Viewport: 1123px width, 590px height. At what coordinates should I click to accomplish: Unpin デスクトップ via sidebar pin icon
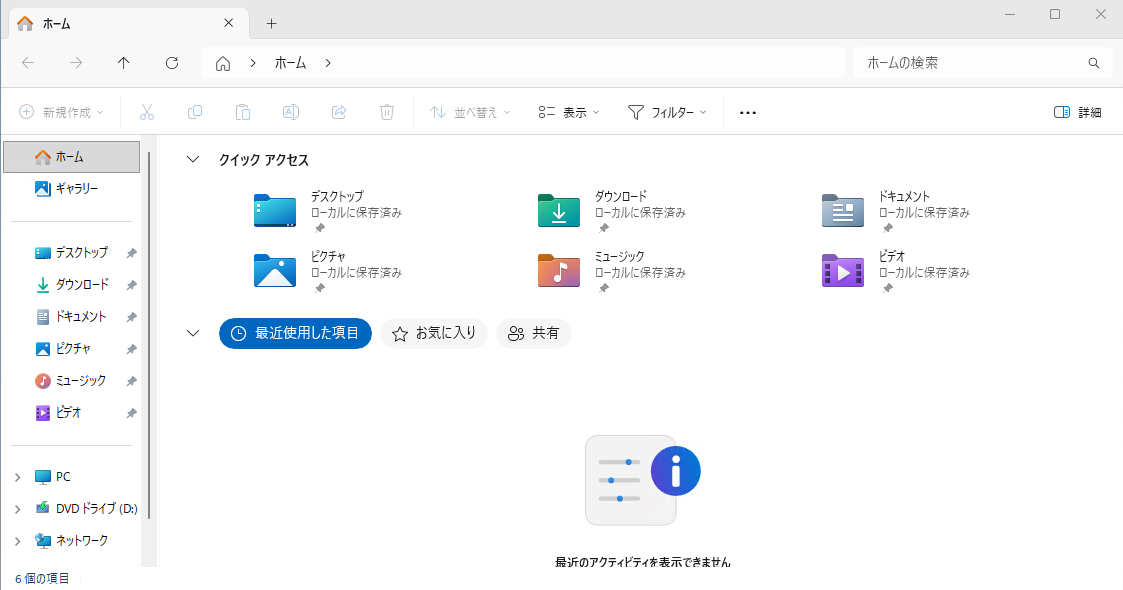click(x=132, y=253)
